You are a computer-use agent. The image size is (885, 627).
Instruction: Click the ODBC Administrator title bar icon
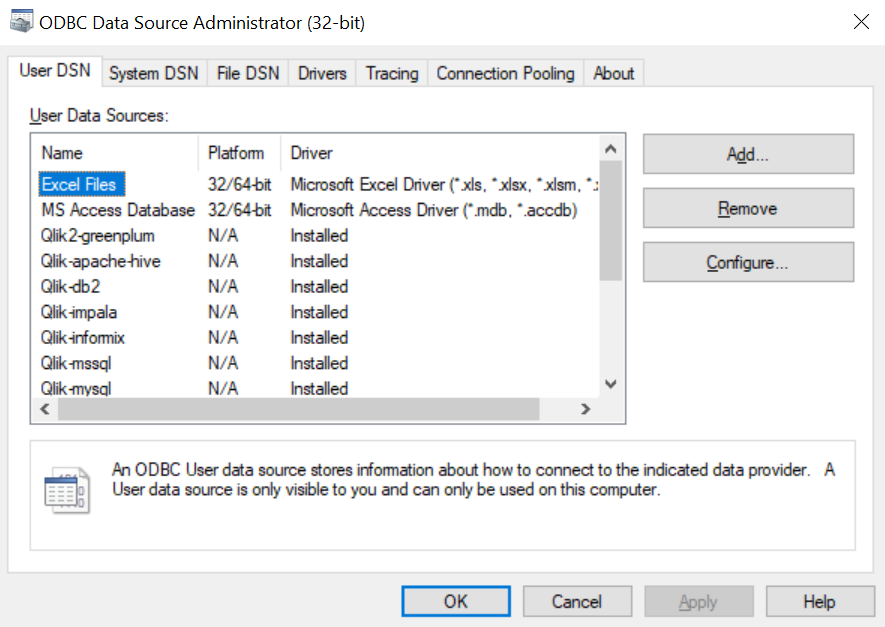pyautogui.click(x=21, y=21)
